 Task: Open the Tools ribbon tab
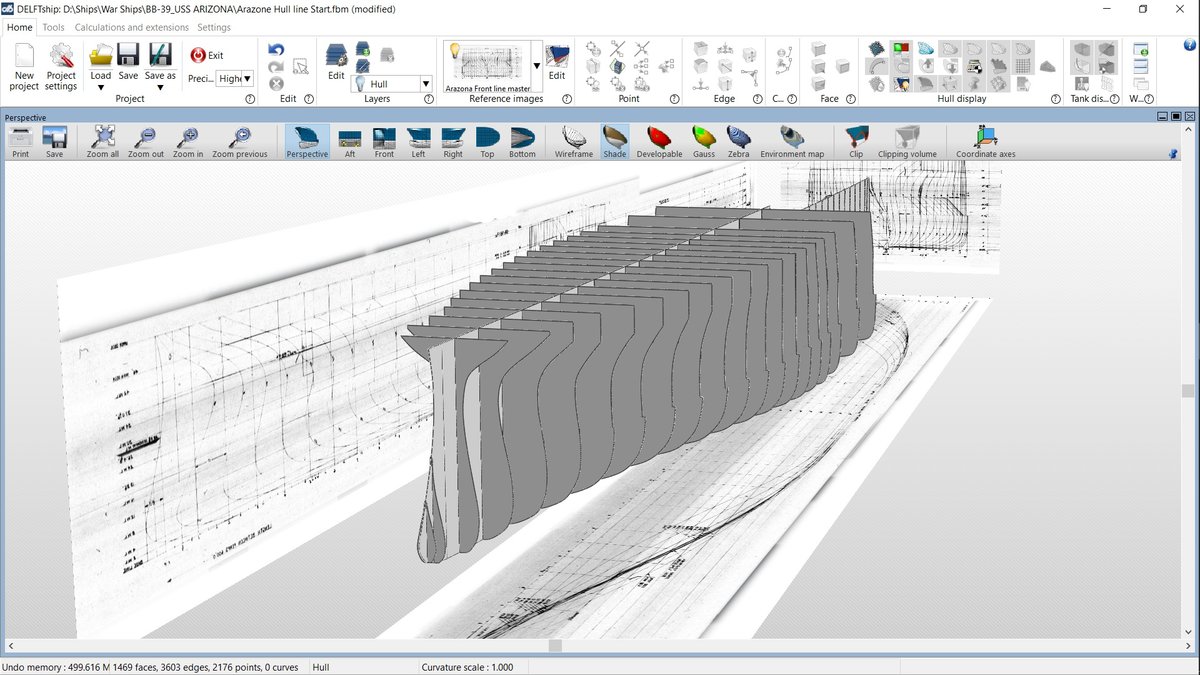54,27
